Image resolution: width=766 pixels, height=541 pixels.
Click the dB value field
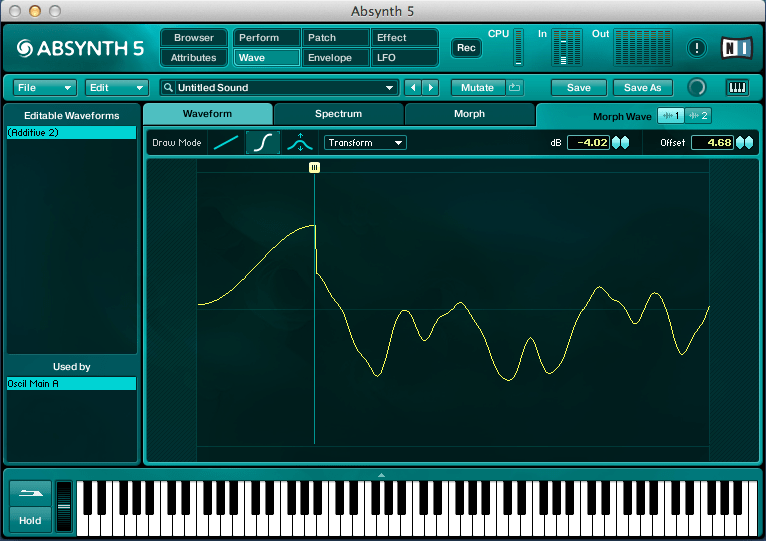[588, 143]
